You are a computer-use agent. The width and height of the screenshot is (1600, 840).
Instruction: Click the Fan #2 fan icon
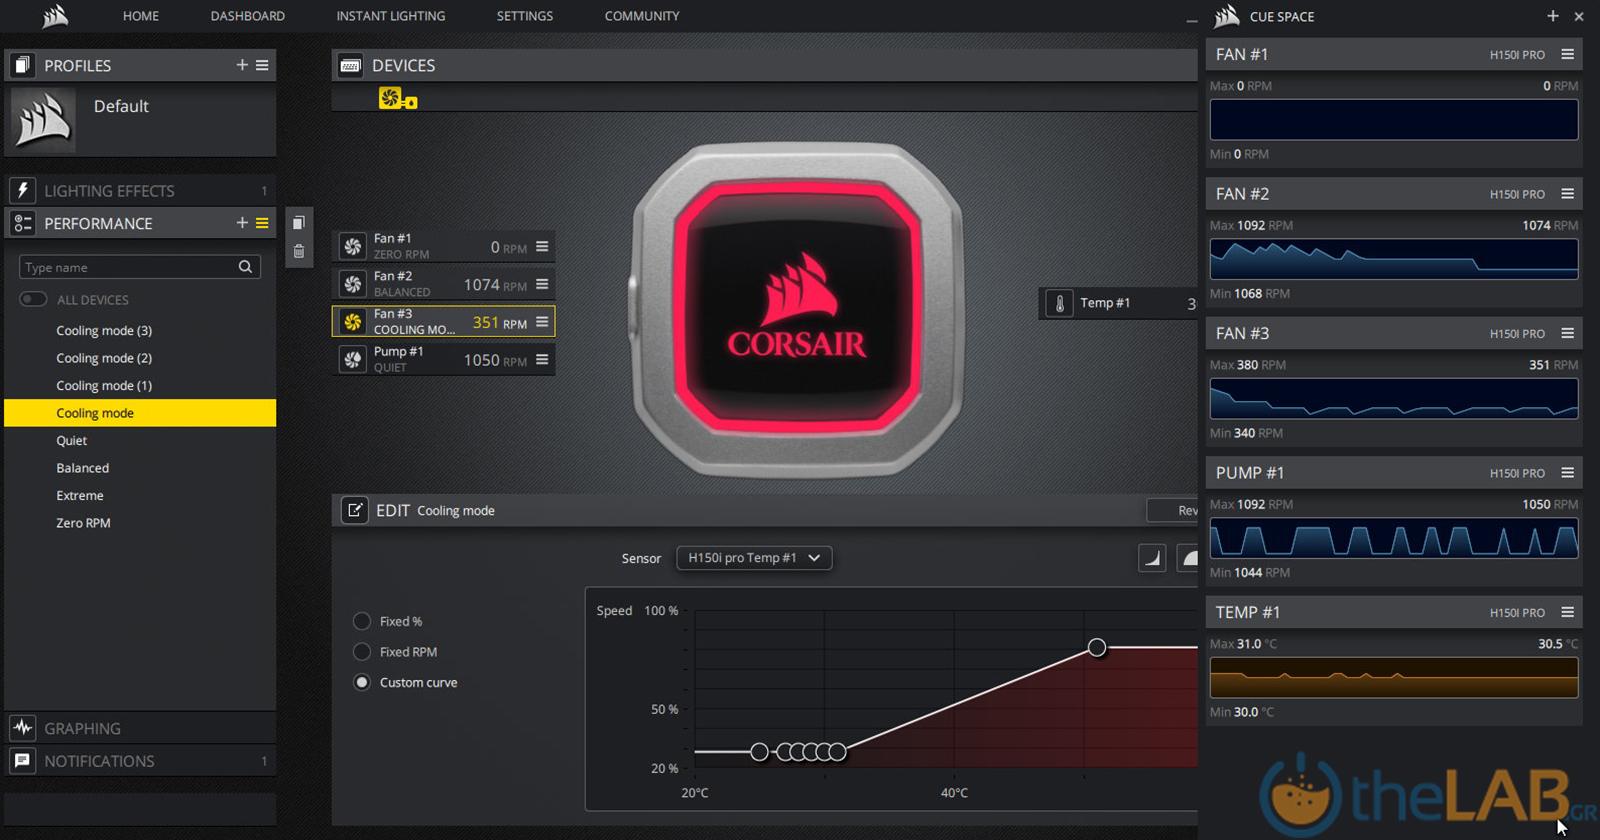tap(352, 284)
